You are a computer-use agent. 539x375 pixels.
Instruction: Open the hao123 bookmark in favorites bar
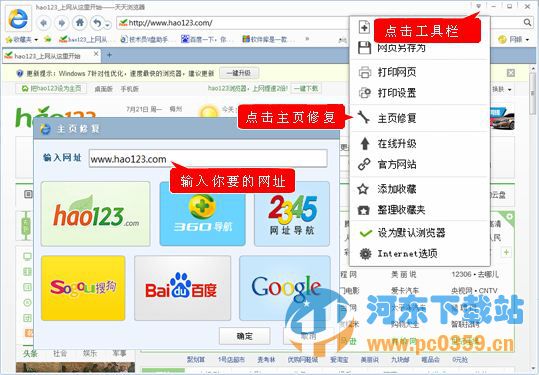(84, 40)
